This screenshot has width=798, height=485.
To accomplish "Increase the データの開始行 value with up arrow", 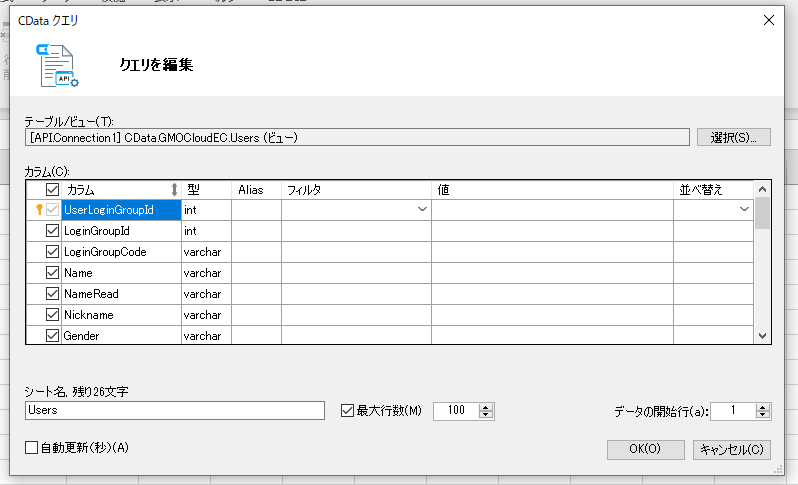I will 762,407.
